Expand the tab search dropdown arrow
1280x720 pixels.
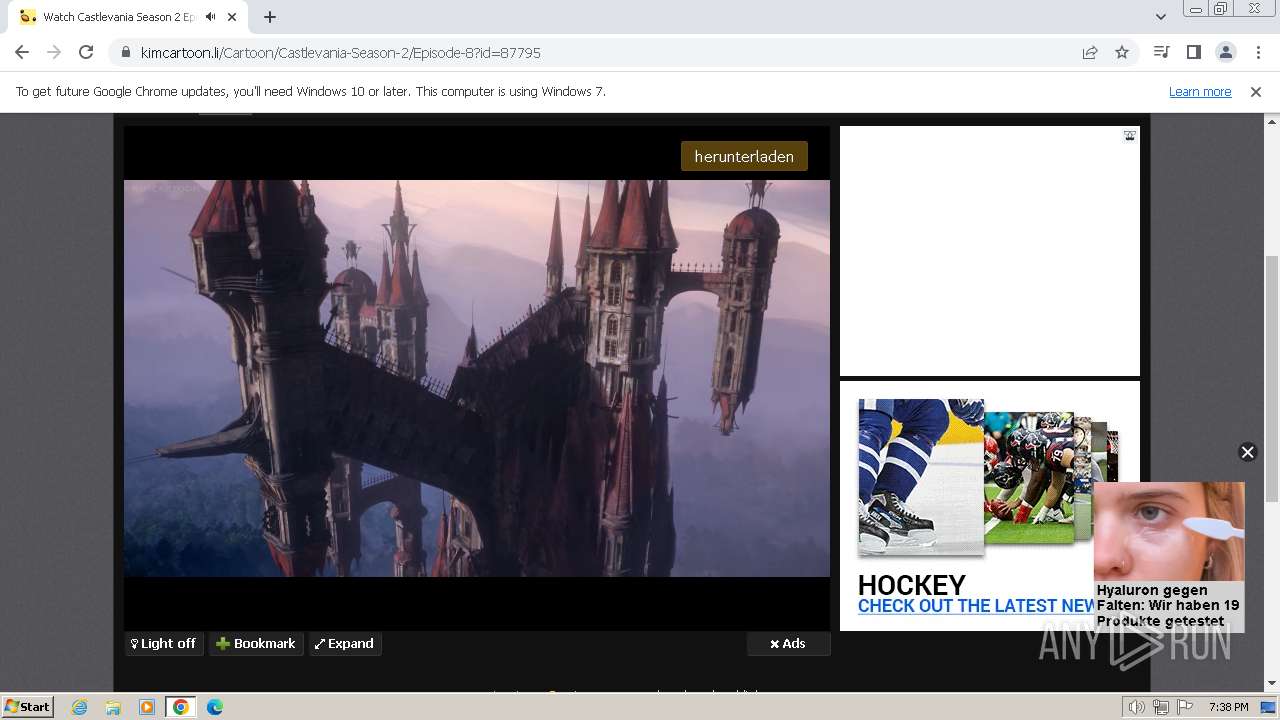tap(1161, 17)
